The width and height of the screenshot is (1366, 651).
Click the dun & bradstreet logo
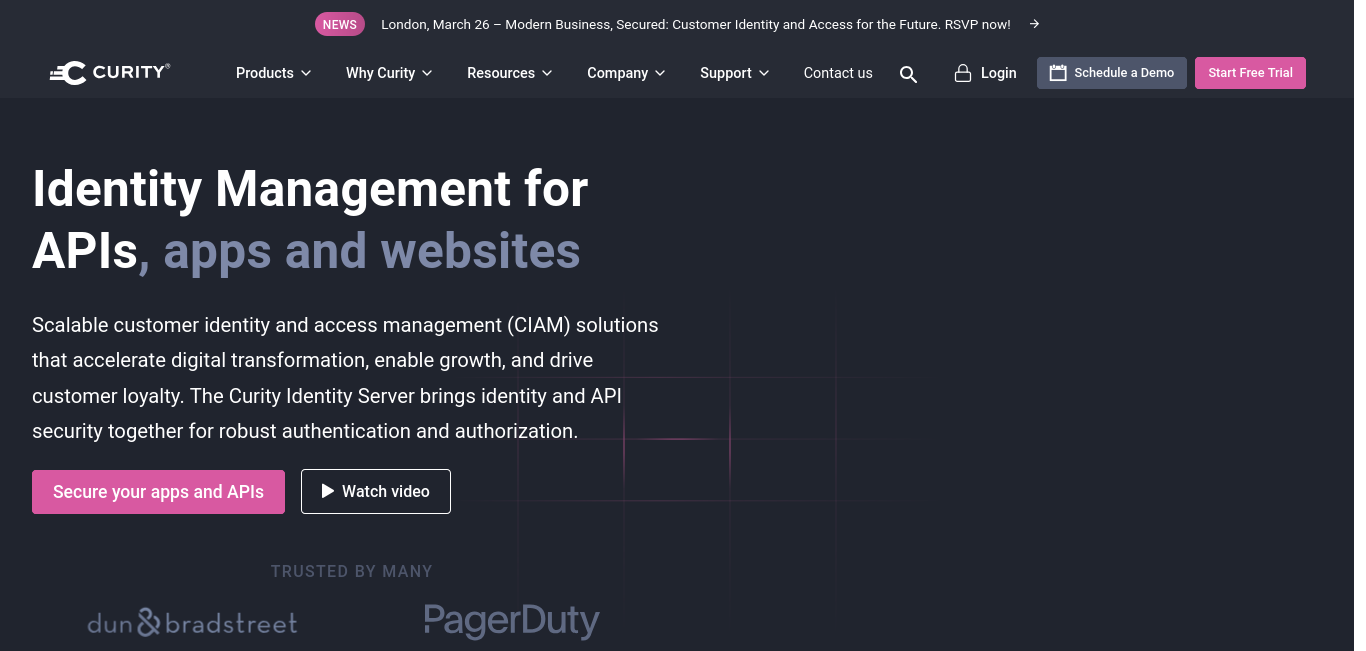point(192,623)
